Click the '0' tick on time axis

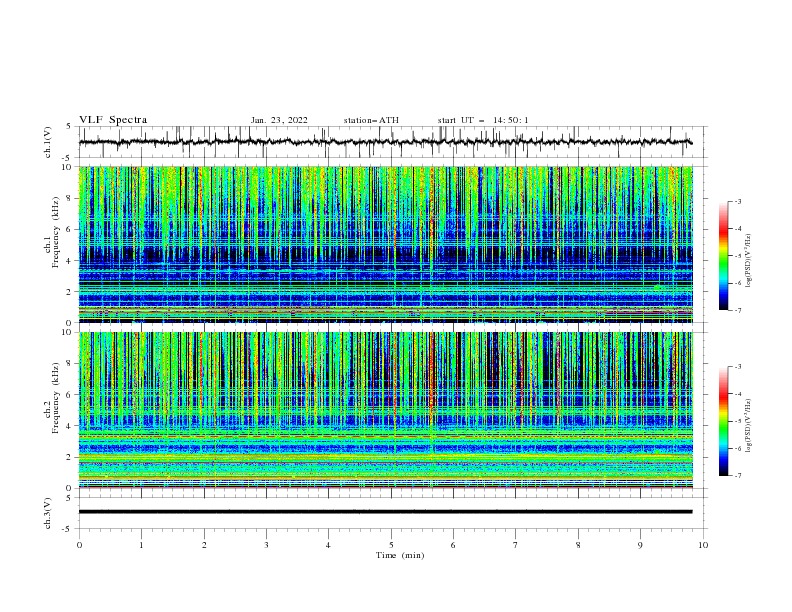tap(79, 545)
